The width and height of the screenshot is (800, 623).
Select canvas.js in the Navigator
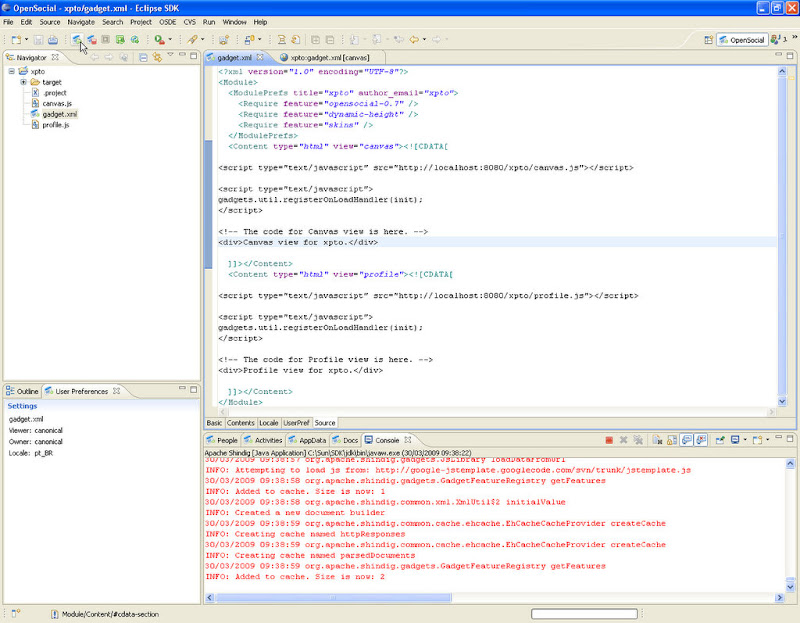(57, 104)
